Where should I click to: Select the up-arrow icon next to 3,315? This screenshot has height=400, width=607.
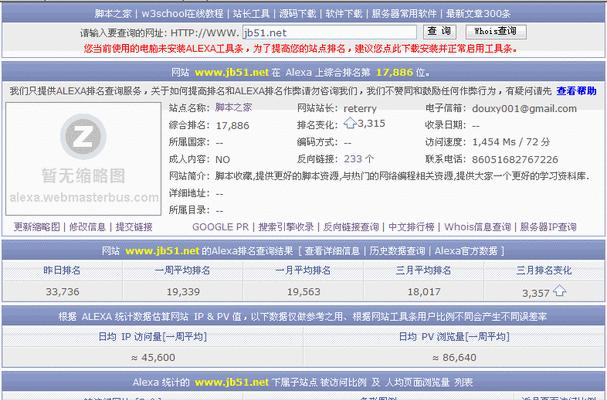[x=350, y=123]
